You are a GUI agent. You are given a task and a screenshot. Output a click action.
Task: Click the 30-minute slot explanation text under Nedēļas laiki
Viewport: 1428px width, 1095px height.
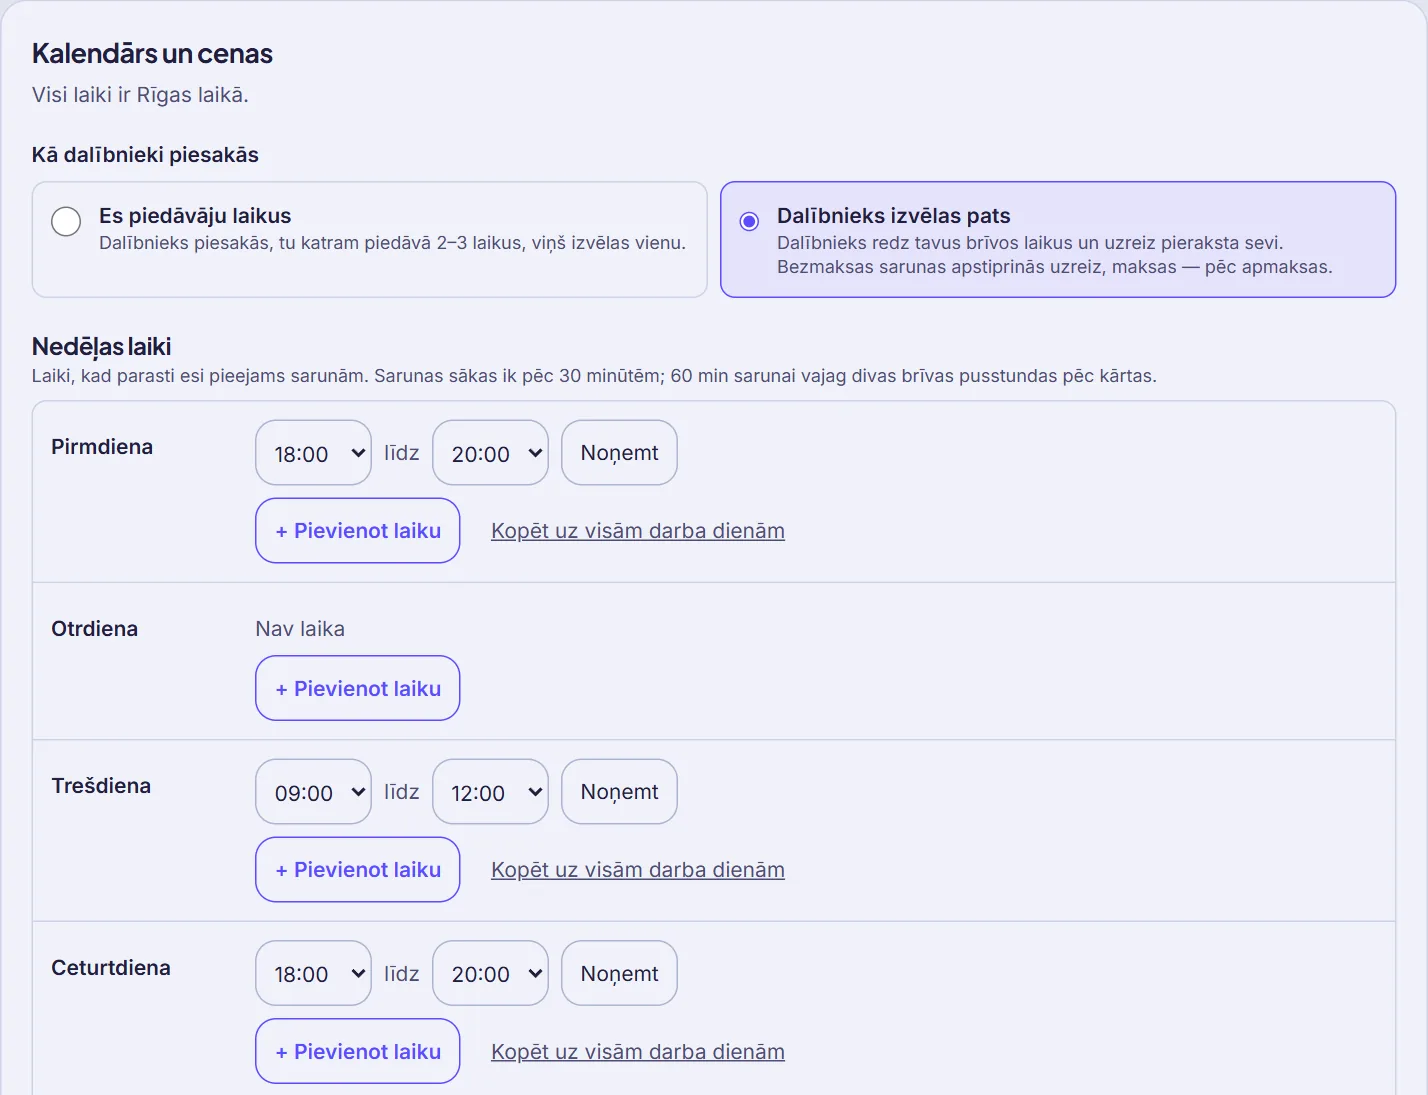(594, 376)
